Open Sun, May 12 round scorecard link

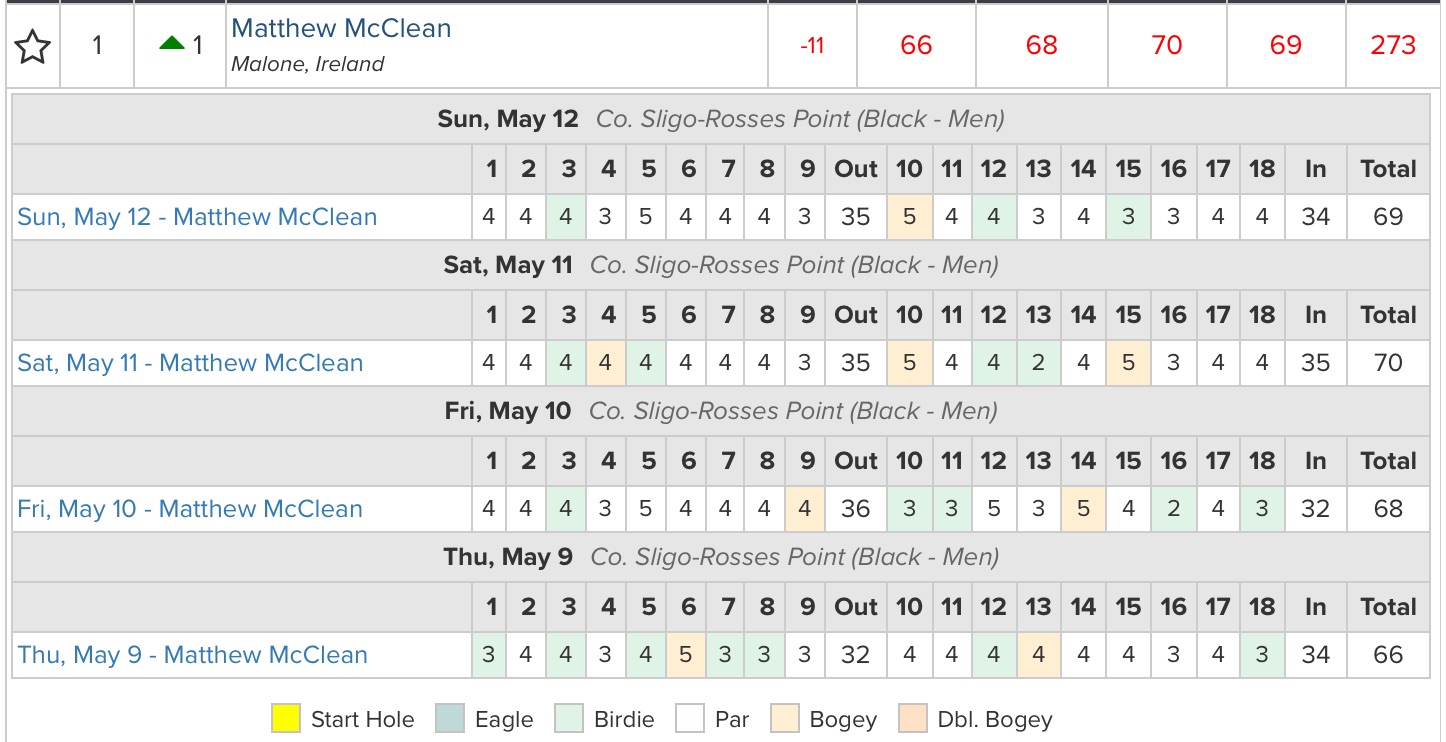click(x=197, y=217)
